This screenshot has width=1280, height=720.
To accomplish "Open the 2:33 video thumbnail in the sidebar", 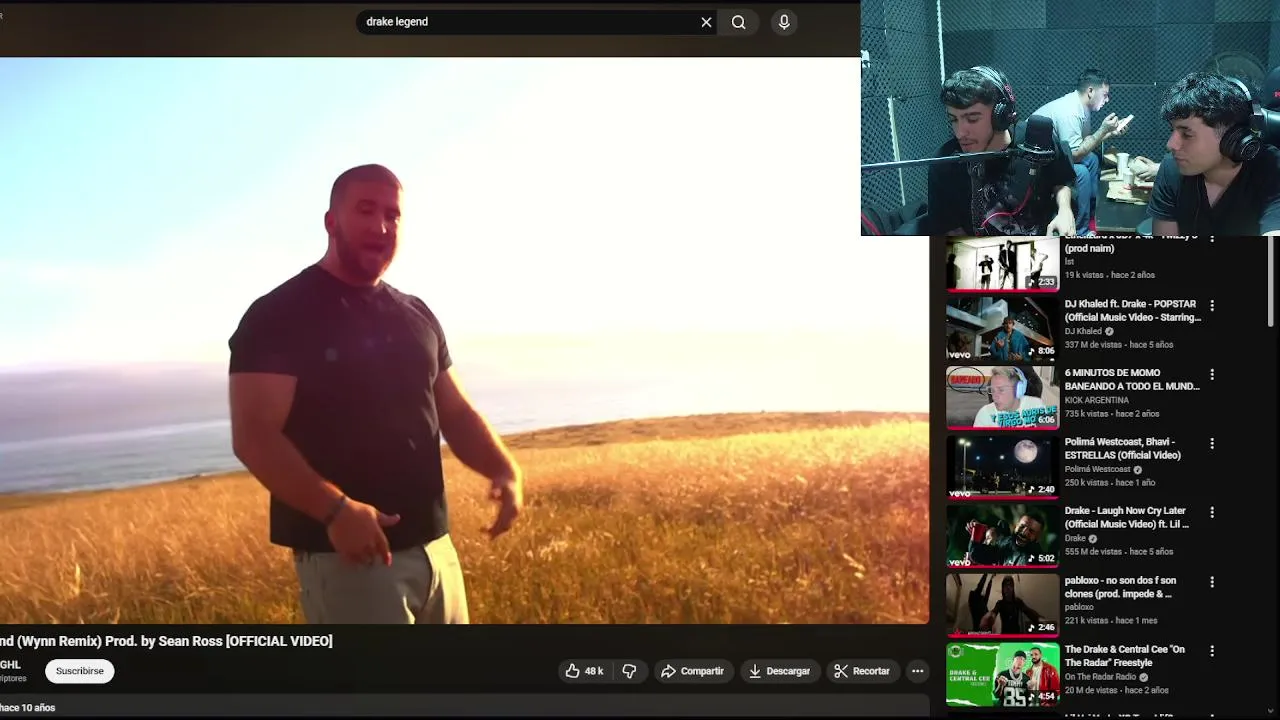I will (1002, 263).
